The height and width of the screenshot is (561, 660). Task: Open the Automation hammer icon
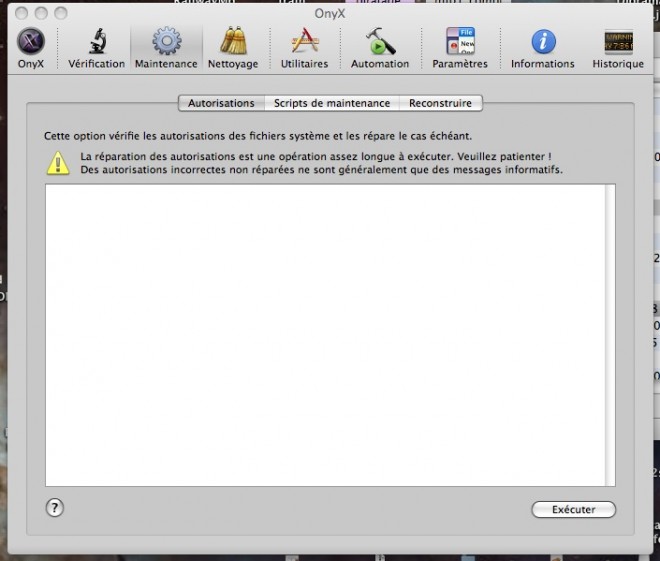click(x=380, y=41)
